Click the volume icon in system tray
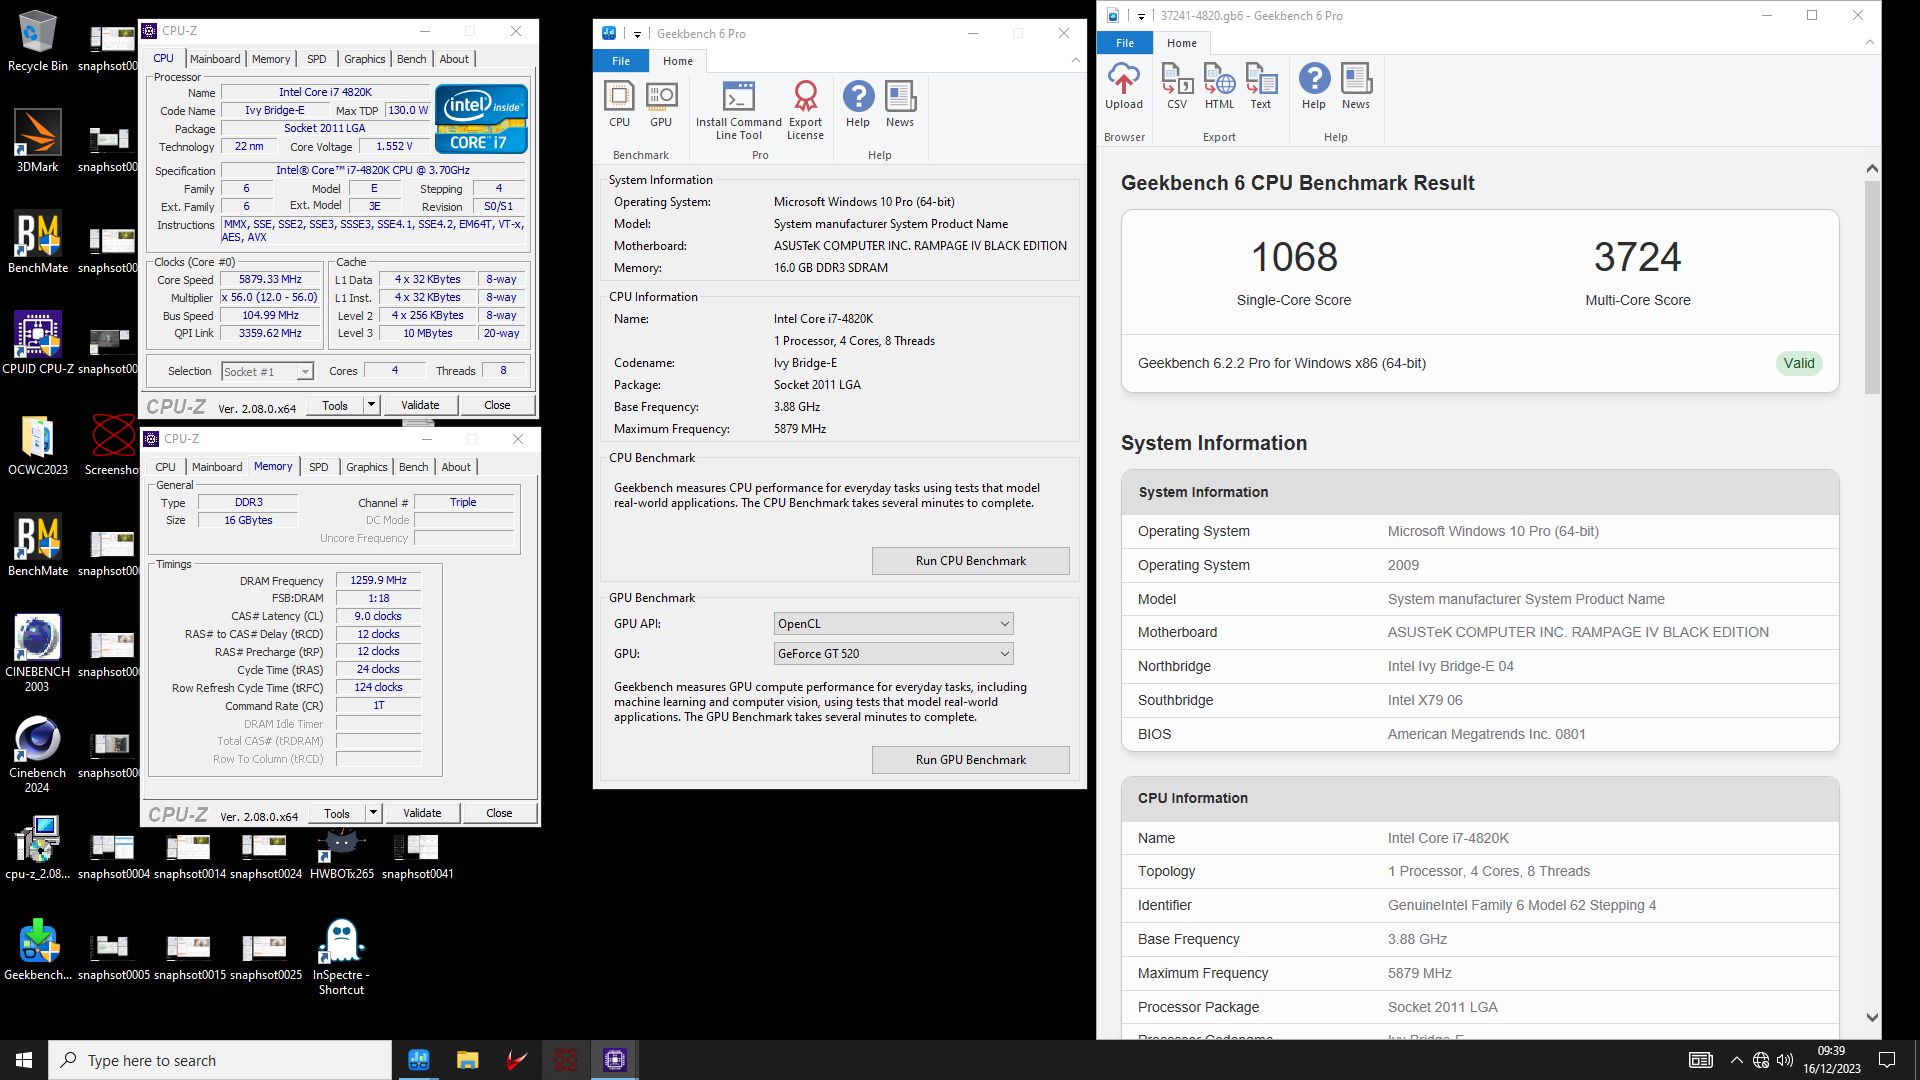The height and width of the screenshot is (1080, 1920). [1785, 1060]
